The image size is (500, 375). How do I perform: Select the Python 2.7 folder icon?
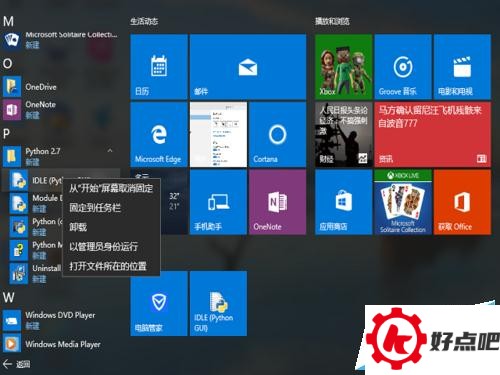[12, 156]
